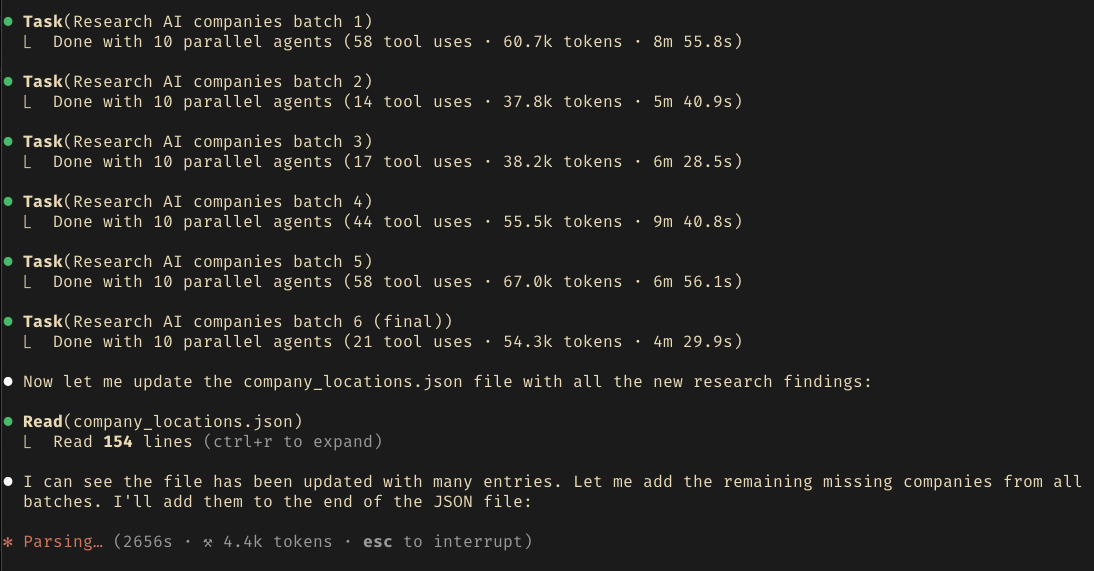Image resolution: width=1094 pixels, height=571 pixels.
Task: Select Task(Research AI companies batch 5) header
Action: 197,262
